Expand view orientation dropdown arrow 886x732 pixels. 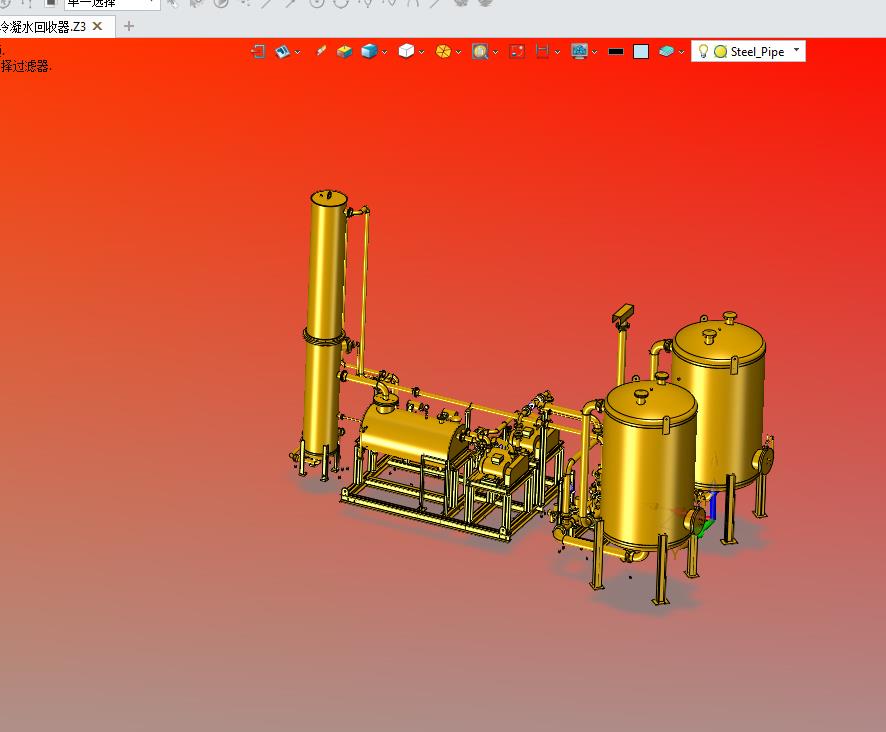coord(297,52)
